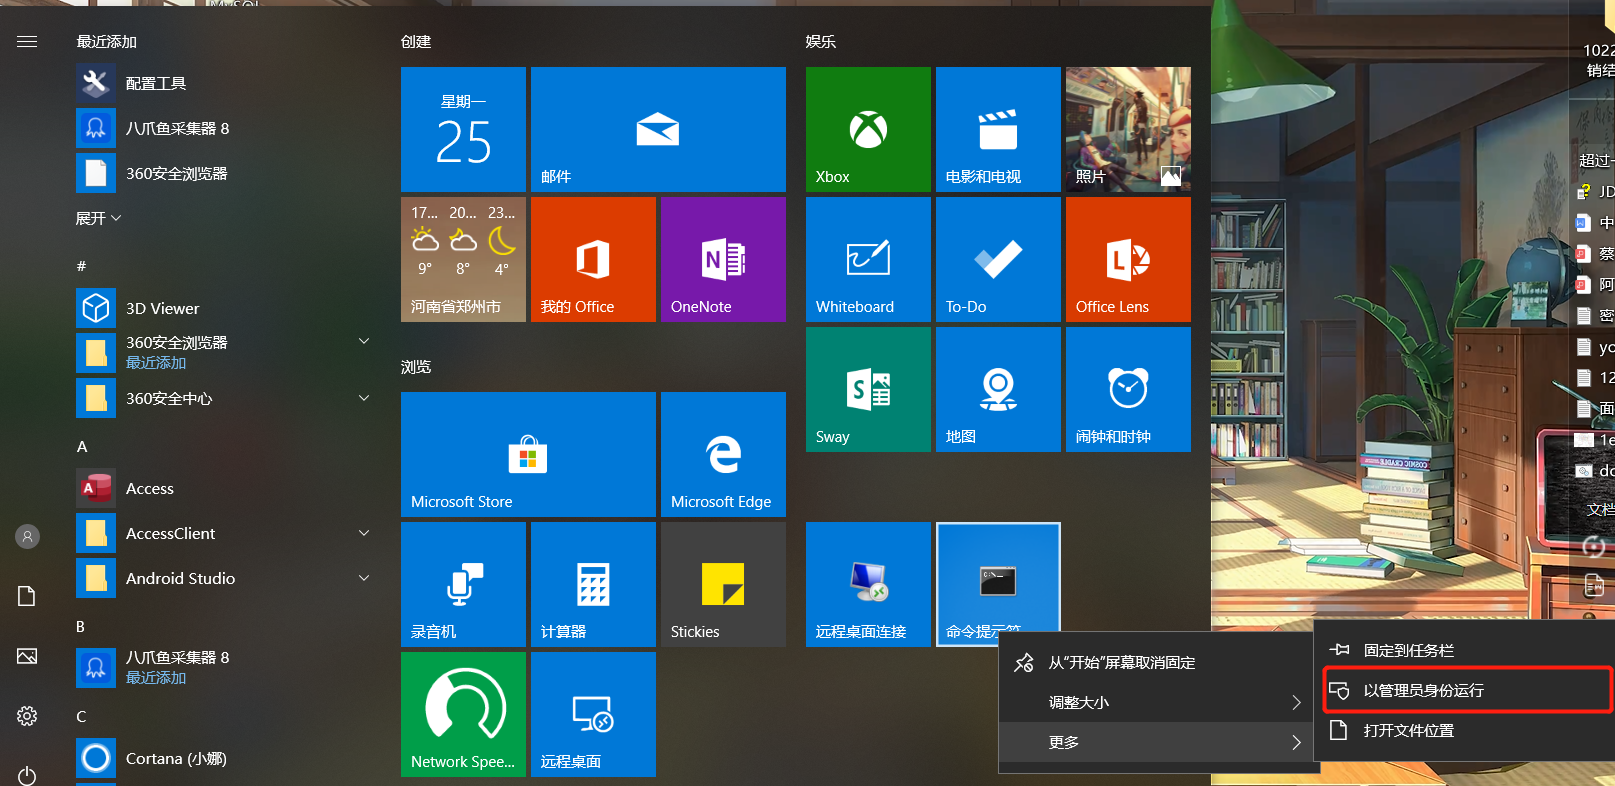Viewport: 1615px width, 786px height.
Task: Open 八爪鱼采集器 8 under 最近添加
Action: point(225,128)
